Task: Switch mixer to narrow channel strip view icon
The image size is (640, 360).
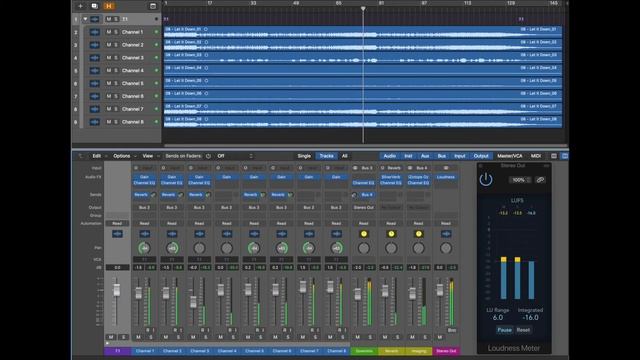Action: point(554,156)
